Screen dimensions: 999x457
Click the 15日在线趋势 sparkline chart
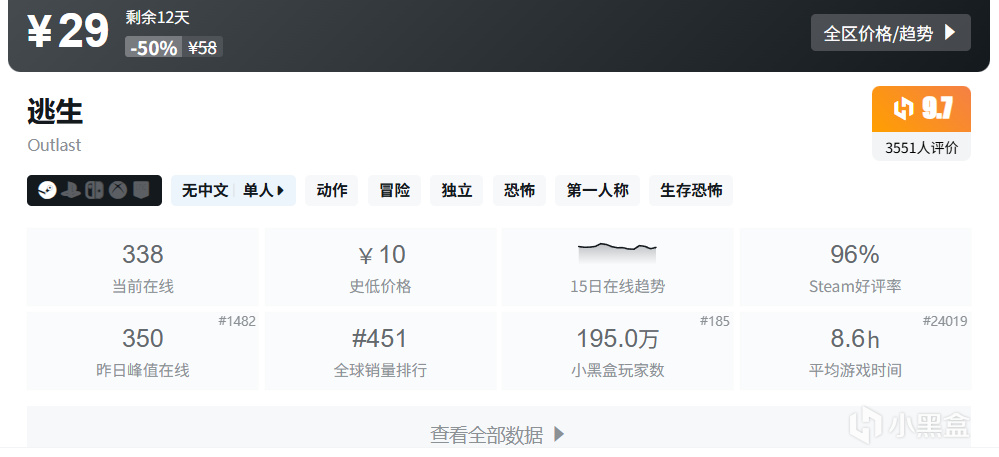617,253
